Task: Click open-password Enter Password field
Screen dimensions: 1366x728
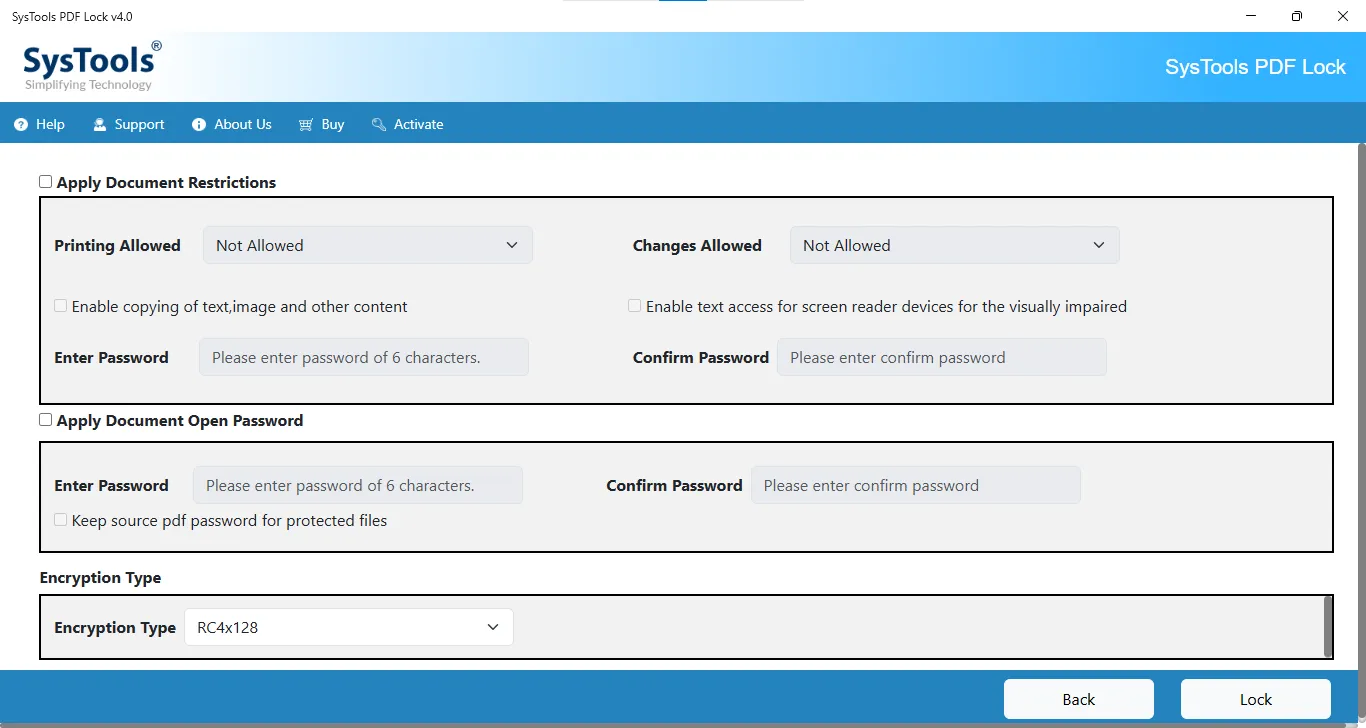Action: (358, 485)
